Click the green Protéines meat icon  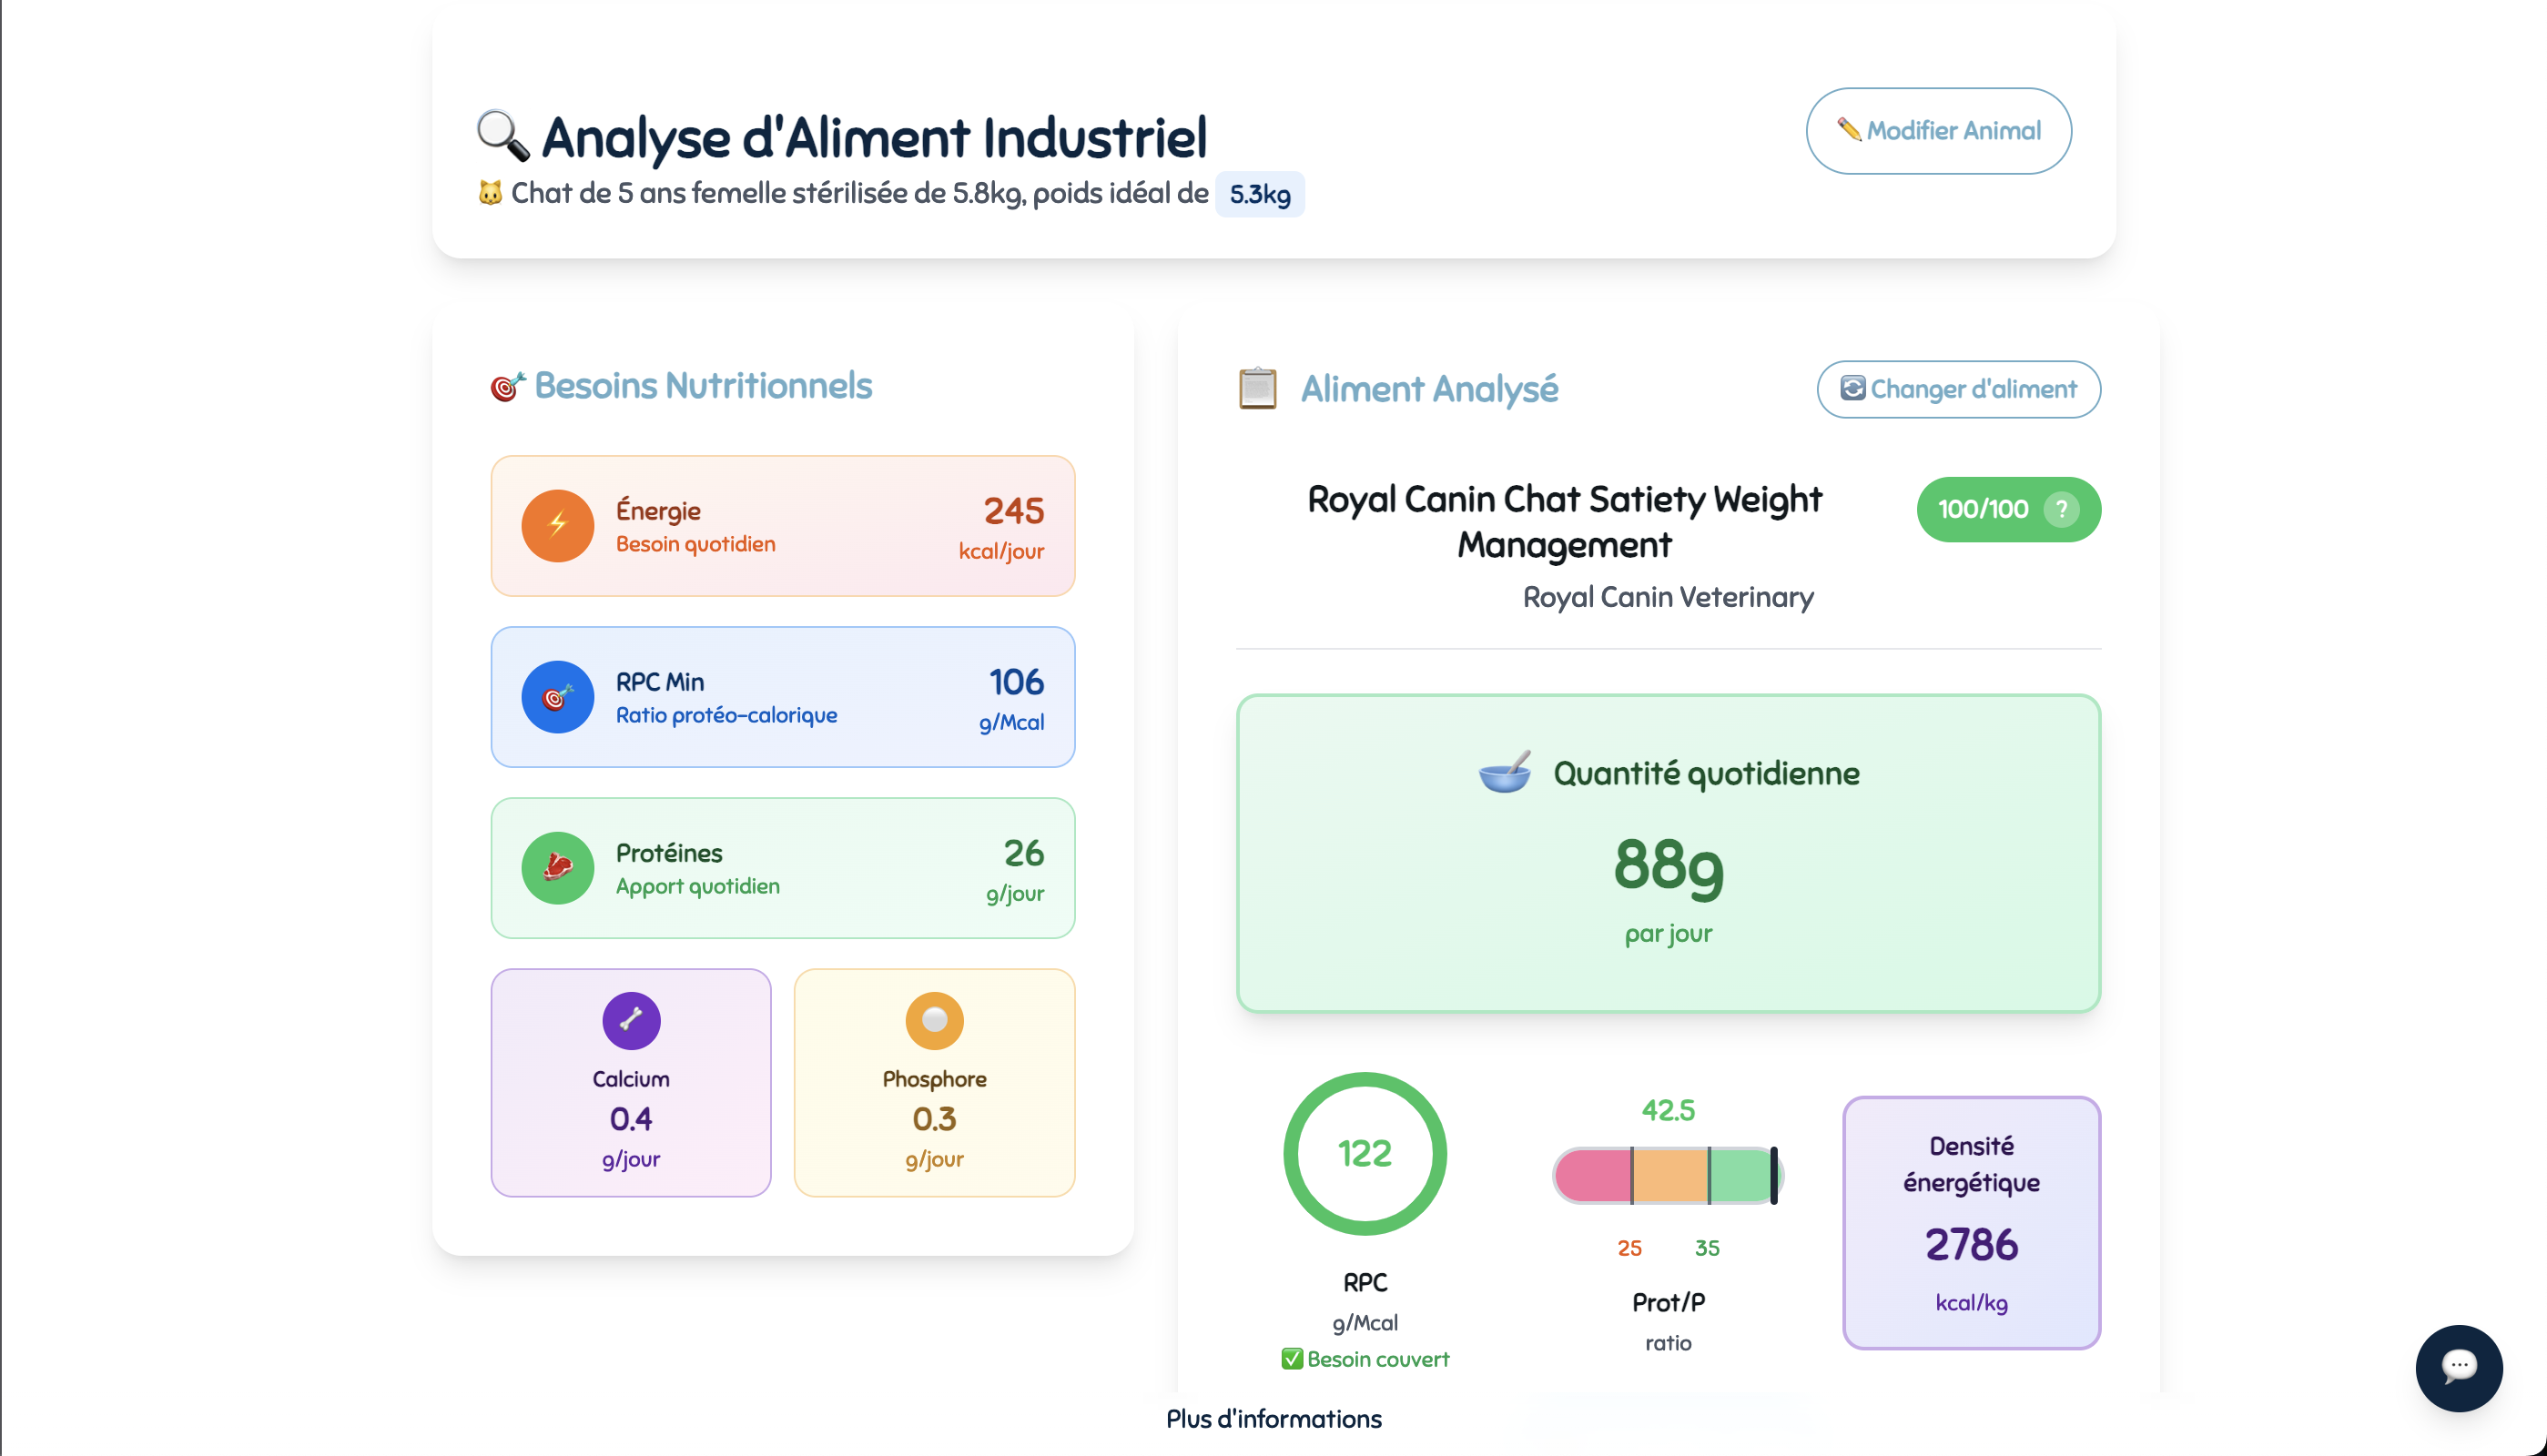click(x=557, y=868)
